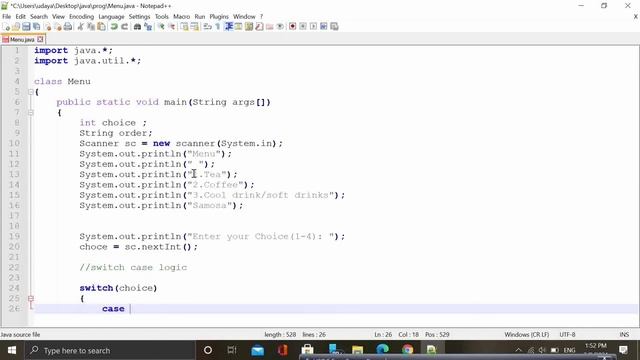Screen dimensions: 640x360
Task: Open the Windows Start button
Action: click(x=12, y=350)
